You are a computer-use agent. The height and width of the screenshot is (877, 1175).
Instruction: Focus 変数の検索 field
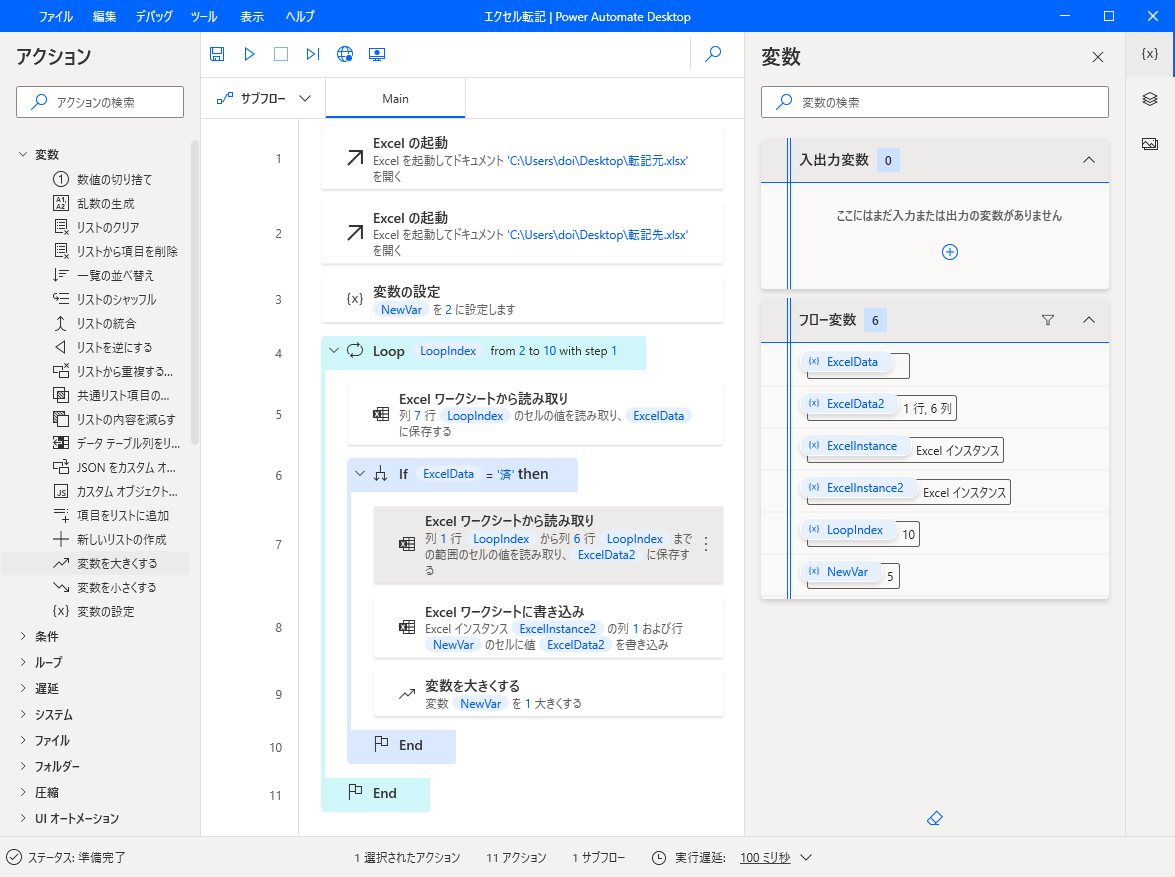click(x=934, y=102)
